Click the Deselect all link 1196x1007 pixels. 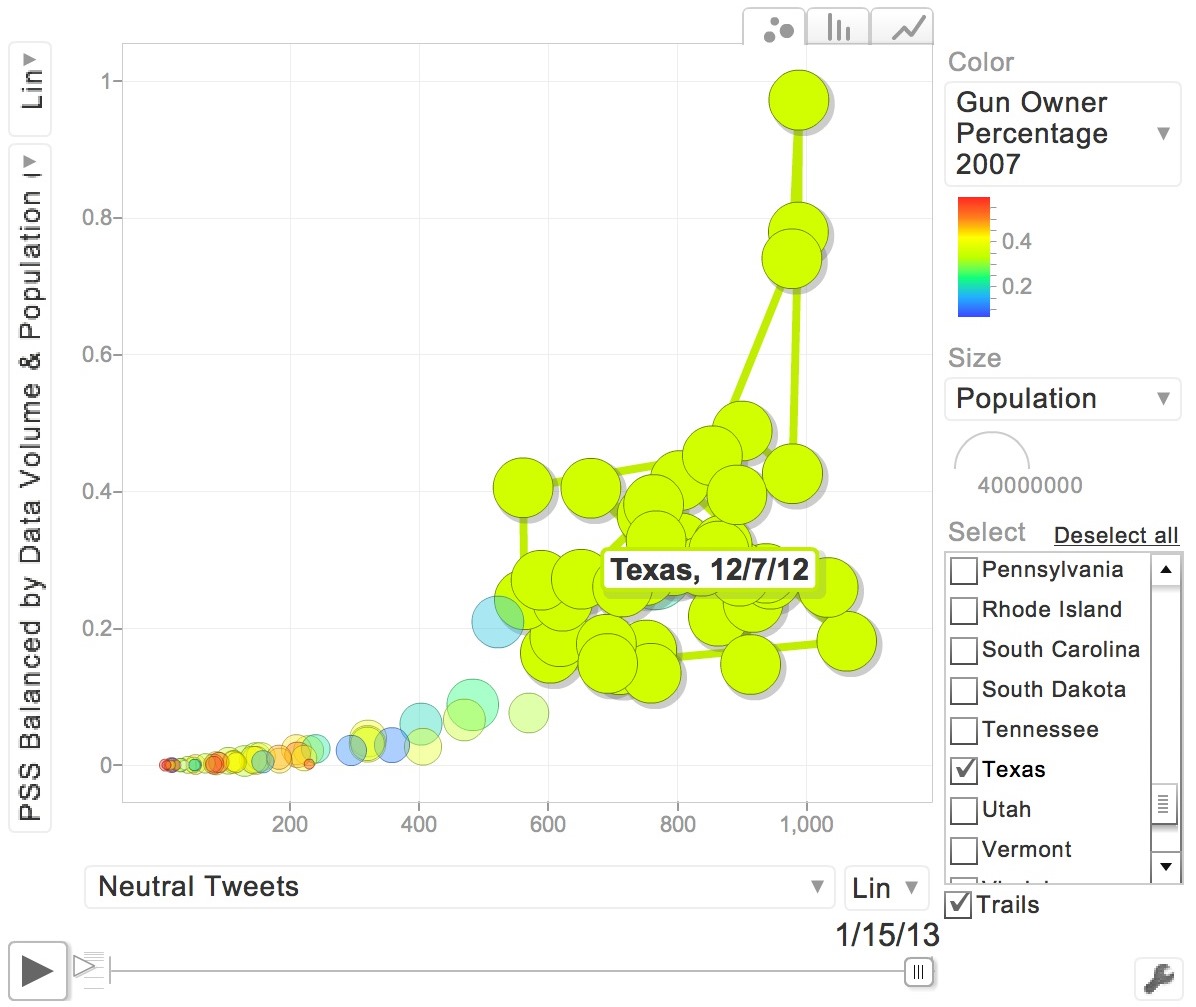(x=1116, y=536)
